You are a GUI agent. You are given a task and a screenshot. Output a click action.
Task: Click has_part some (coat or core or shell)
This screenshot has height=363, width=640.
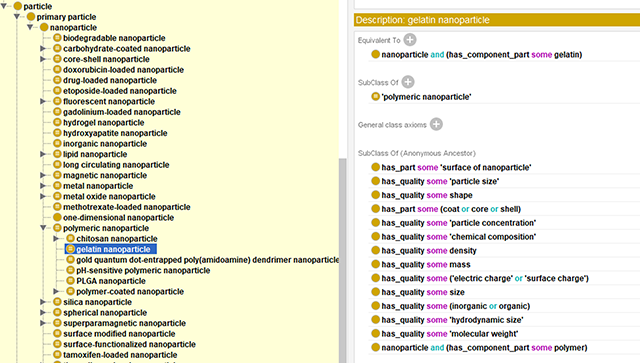[451, 209]
